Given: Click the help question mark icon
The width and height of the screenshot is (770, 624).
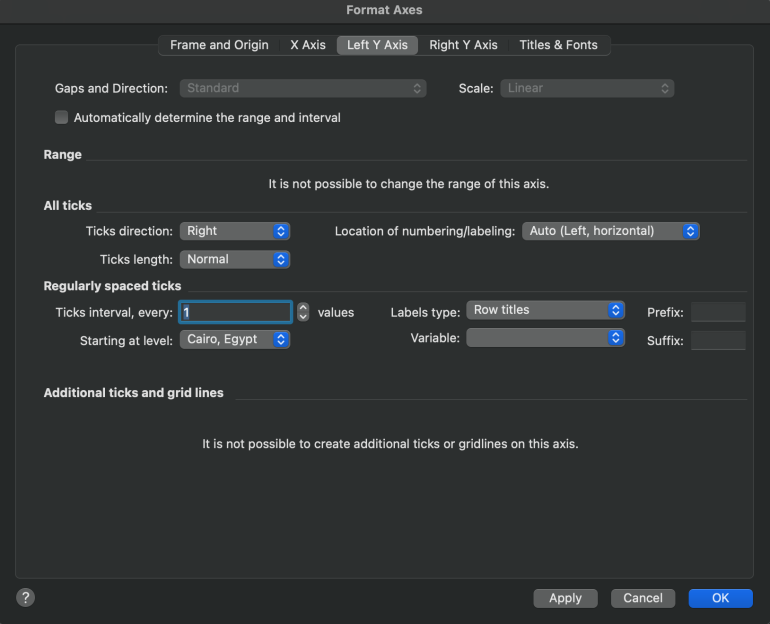Looking at the screenshot, I should (26, 597).
